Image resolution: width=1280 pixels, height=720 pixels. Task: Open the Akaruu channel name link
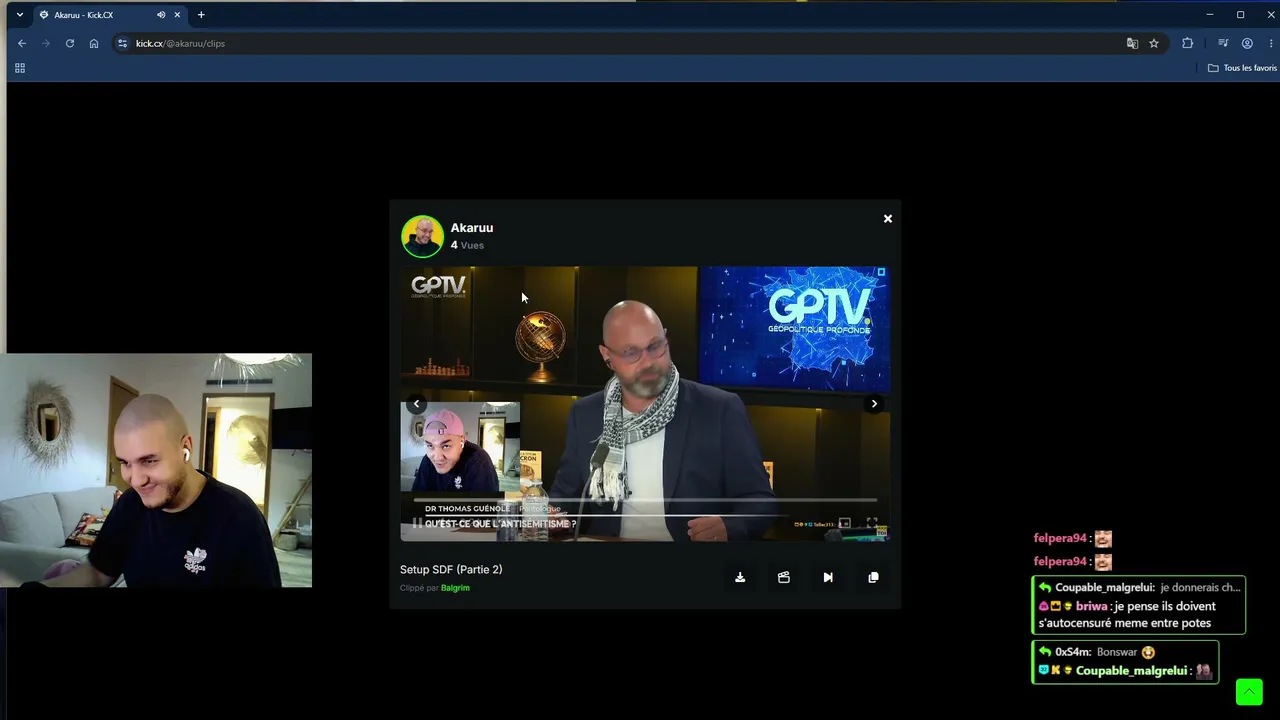pos(472,228)
